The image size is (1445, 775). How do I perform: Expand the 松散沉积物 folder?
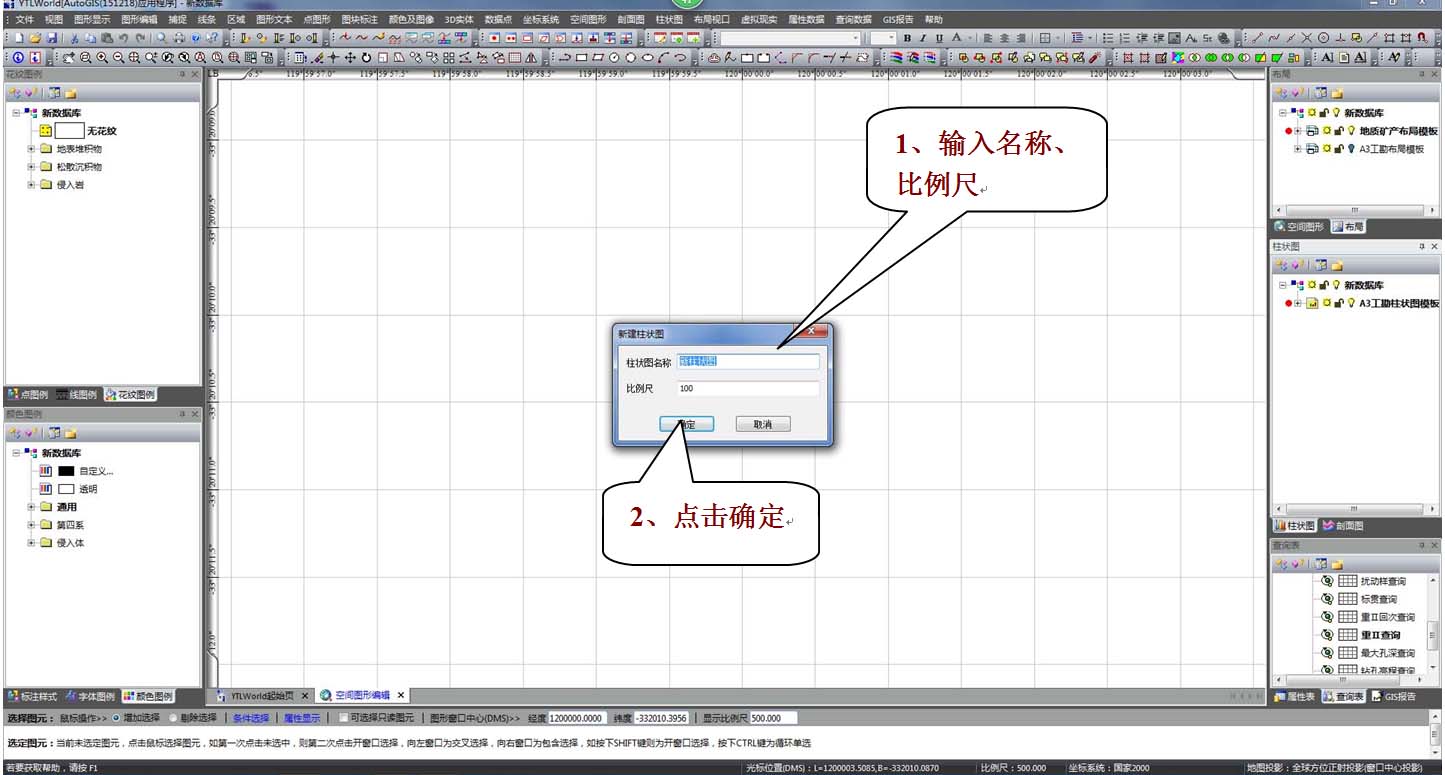[31, 166]
